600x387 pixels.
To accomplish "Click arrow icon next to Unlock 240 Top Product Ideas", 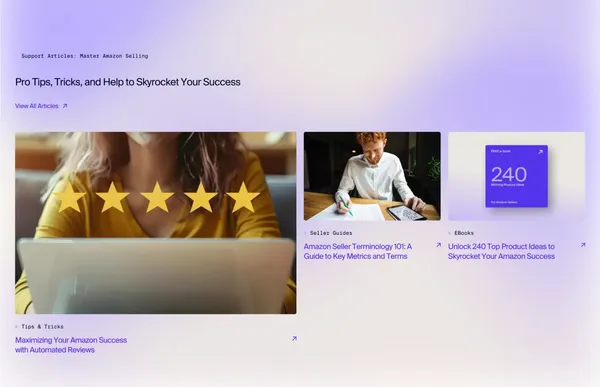I will [x=583, y=245].
